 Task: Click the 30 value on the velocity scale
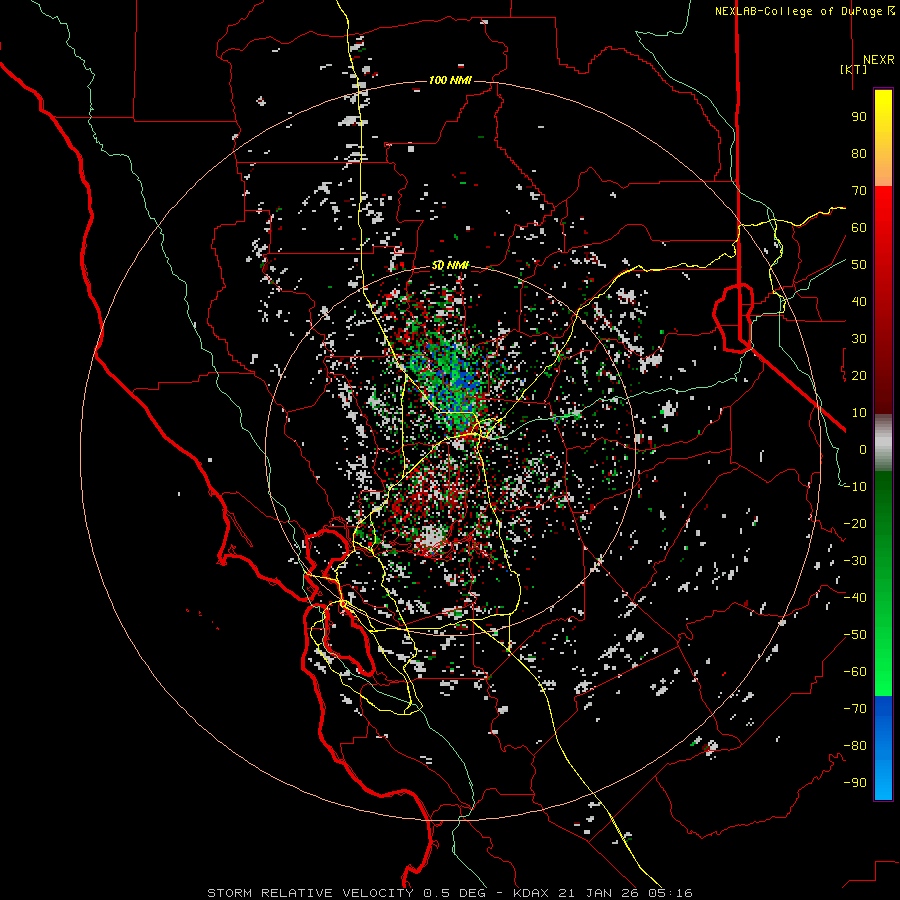click(x=859, y=339)
